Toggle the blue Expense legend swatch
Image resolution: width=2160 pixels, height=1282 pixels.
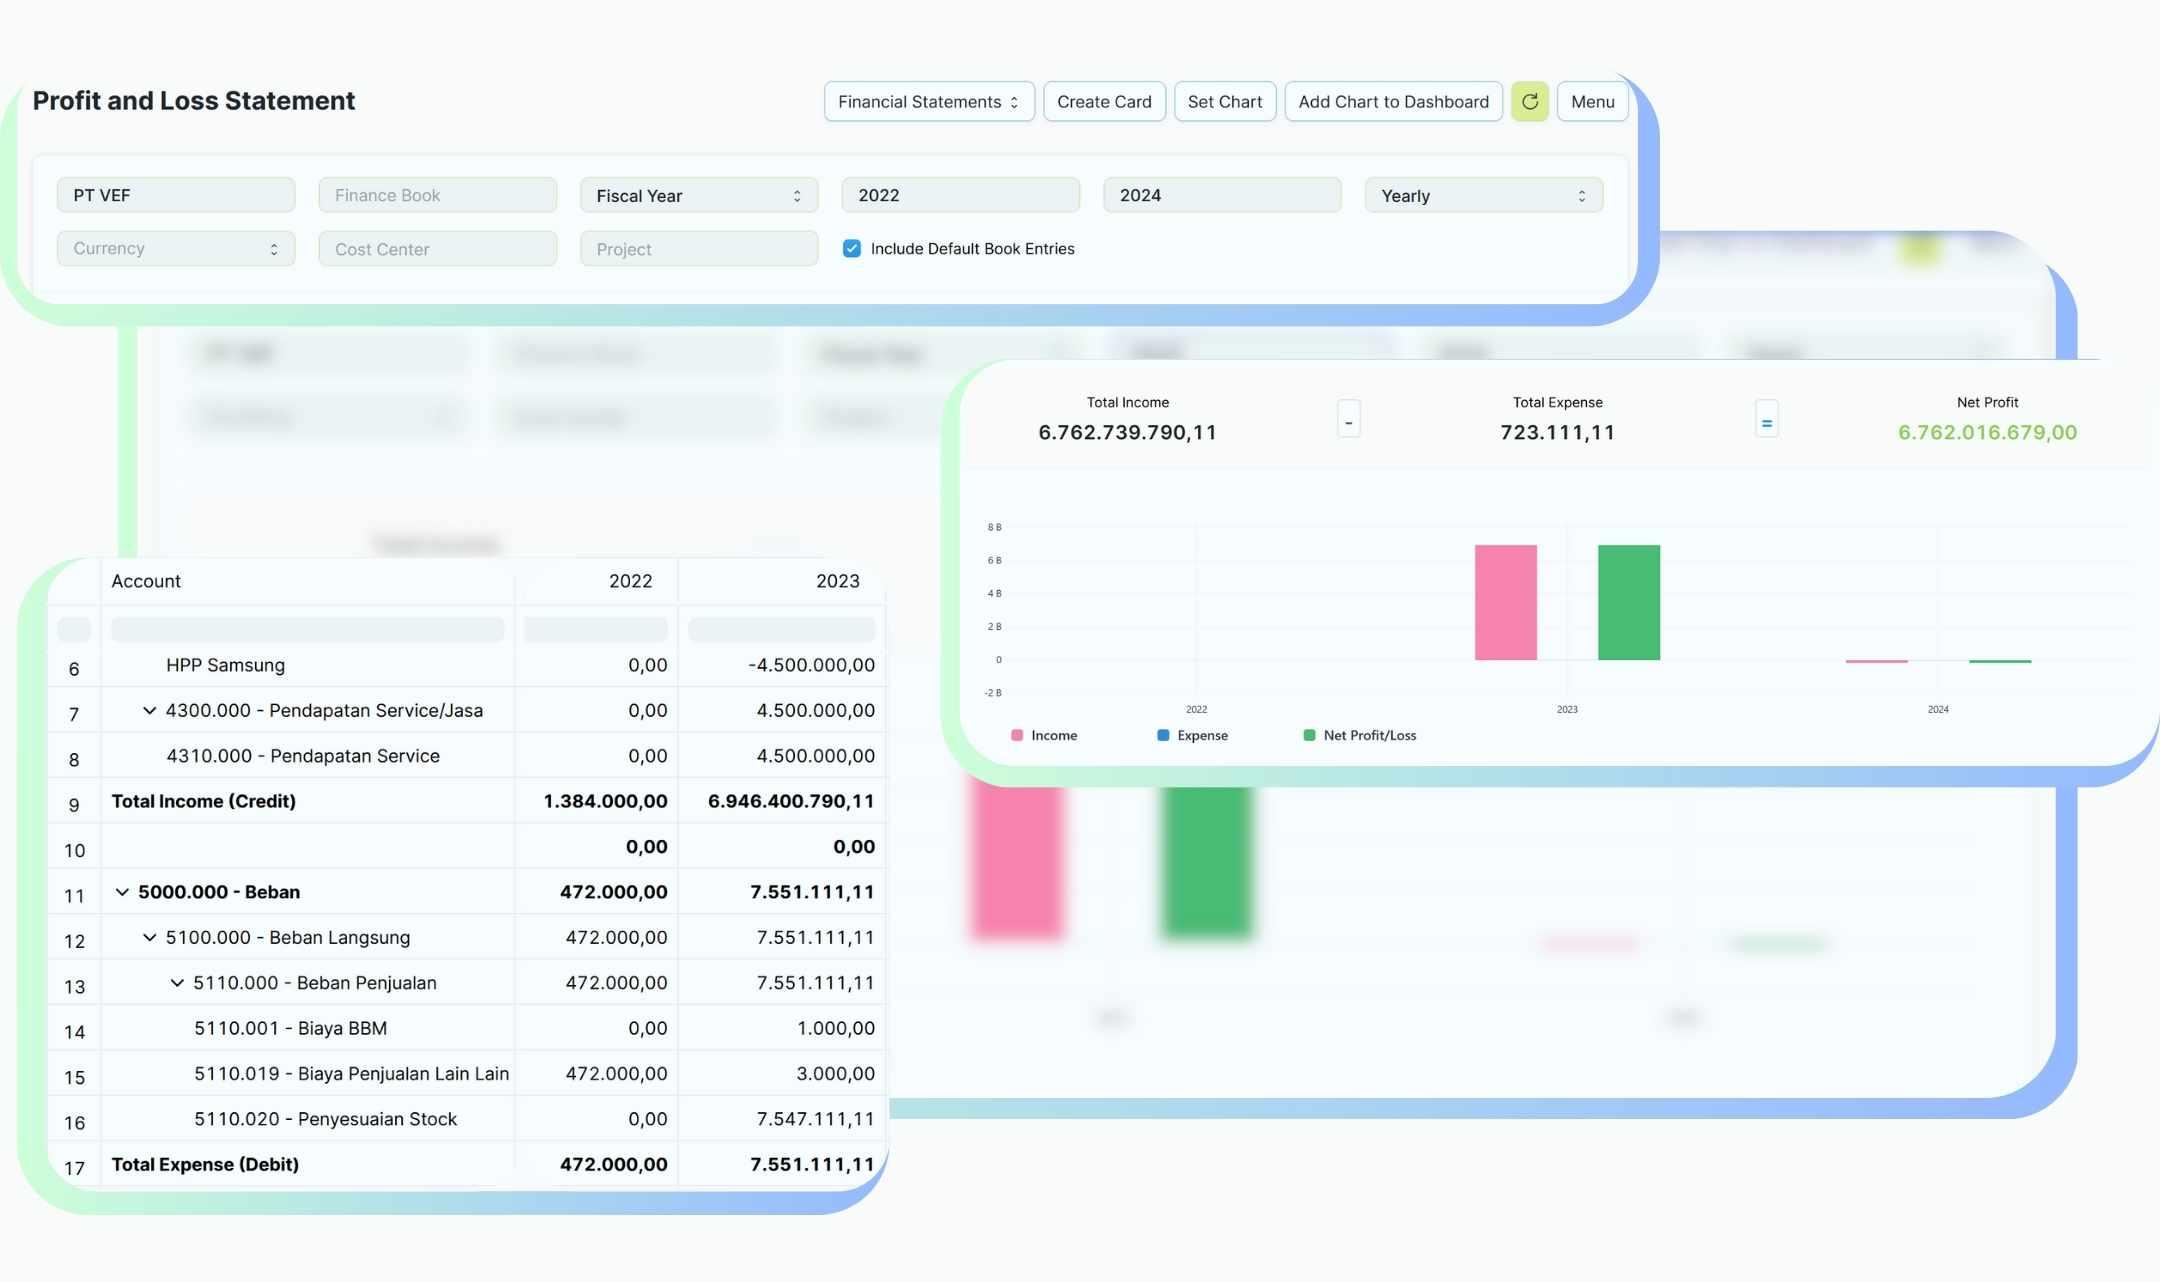pos(1163,735)
